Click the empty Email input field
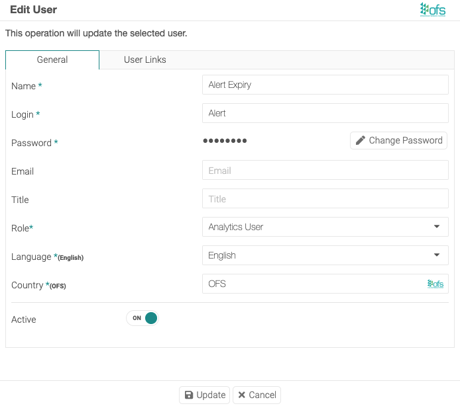460x410 pixels. (325, 170)
